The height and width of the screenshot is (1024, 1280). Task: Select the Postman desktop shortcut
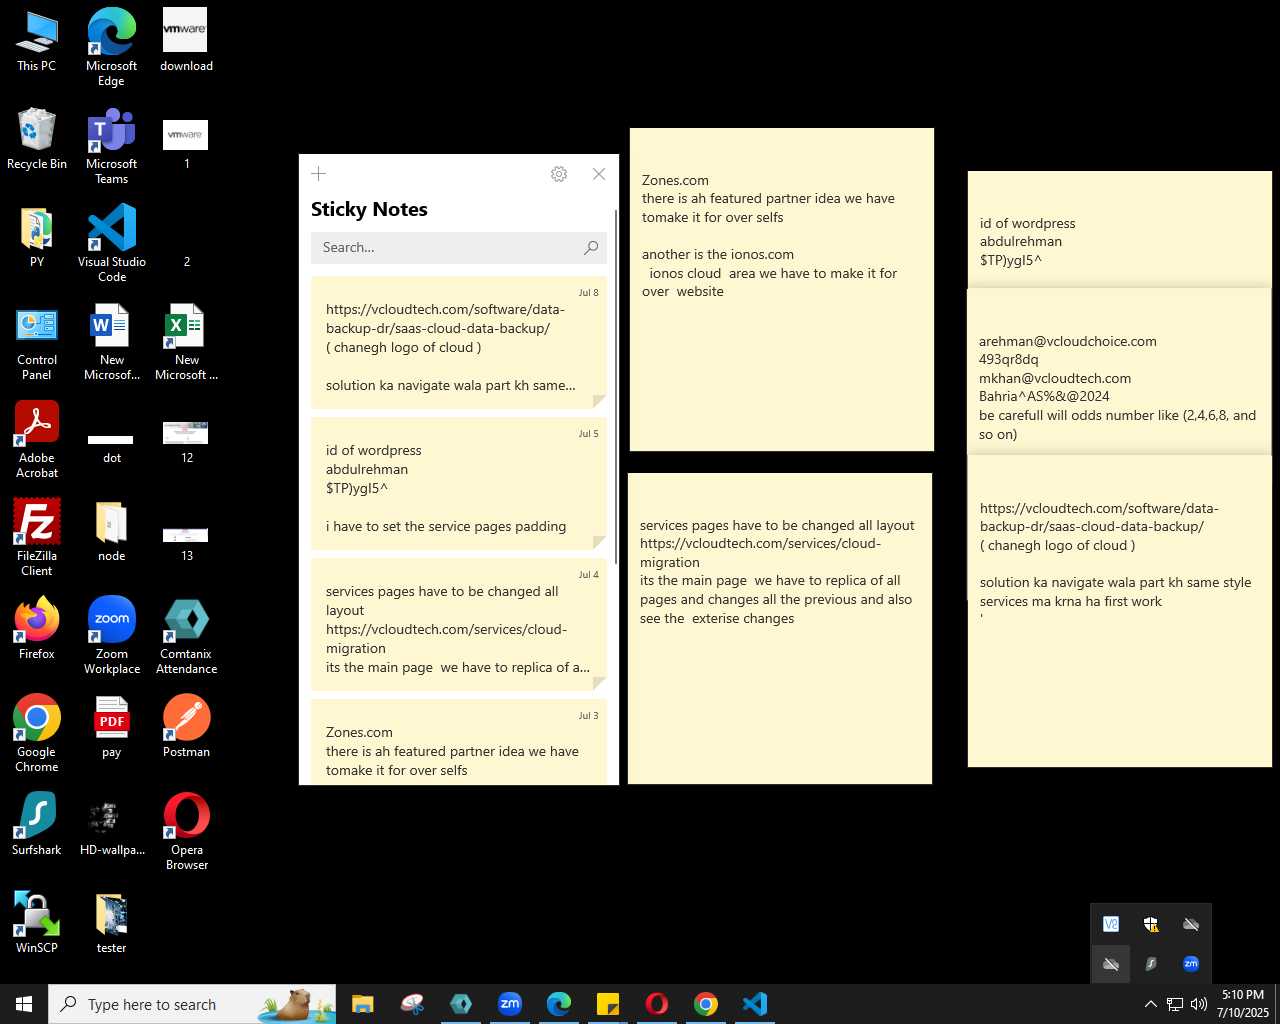[187, 727]
